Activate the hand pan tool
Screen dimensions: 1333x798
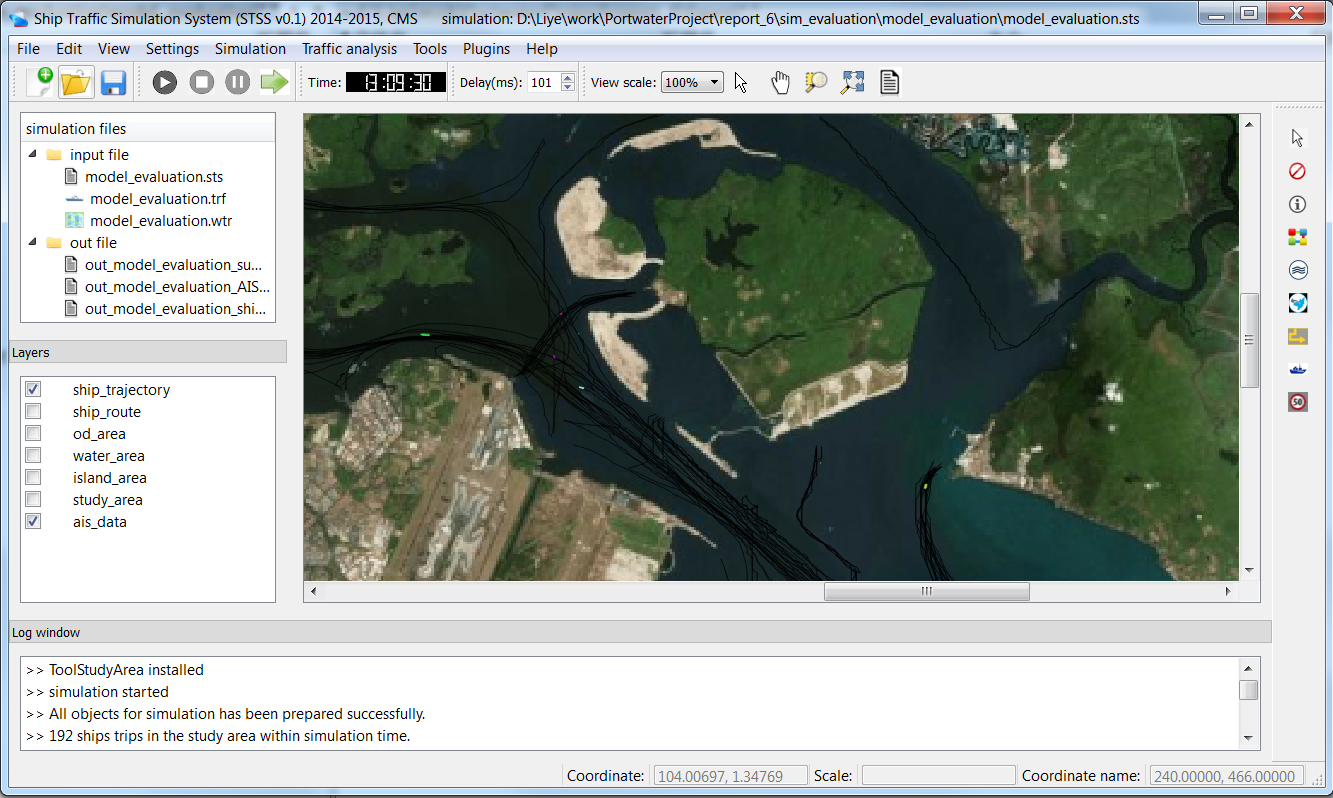(x=780, y=82)
